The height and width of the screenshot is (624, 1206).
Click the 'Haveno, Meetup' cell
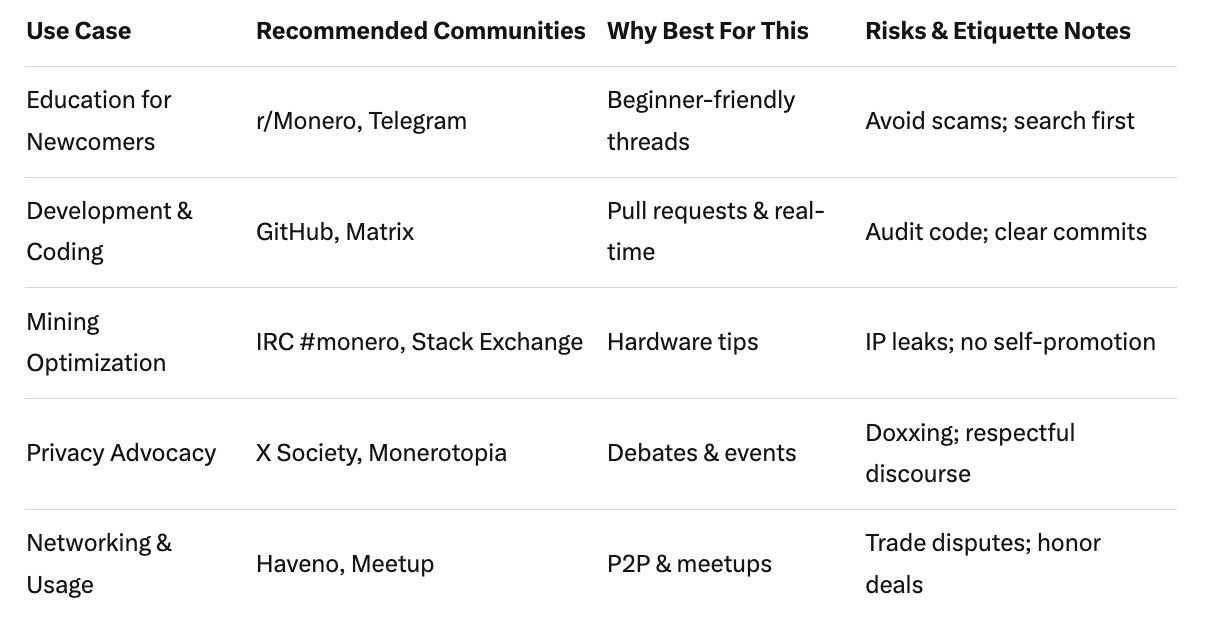coord(345,564)
